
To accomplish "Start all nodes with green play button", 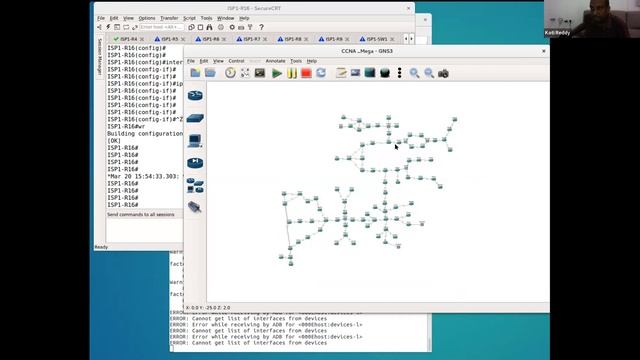I will click(x=277, y=73).
